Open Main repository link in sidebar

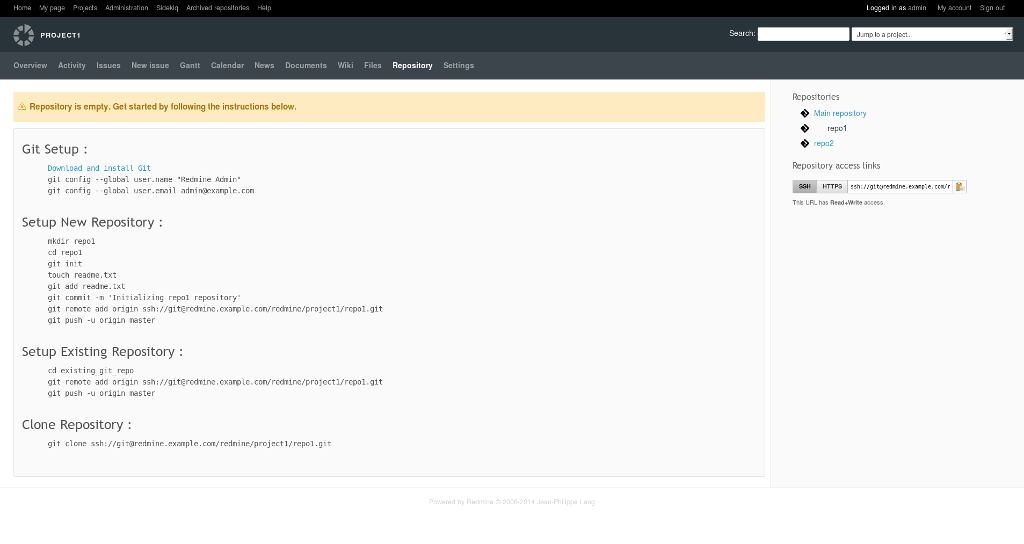coord(840,114)
